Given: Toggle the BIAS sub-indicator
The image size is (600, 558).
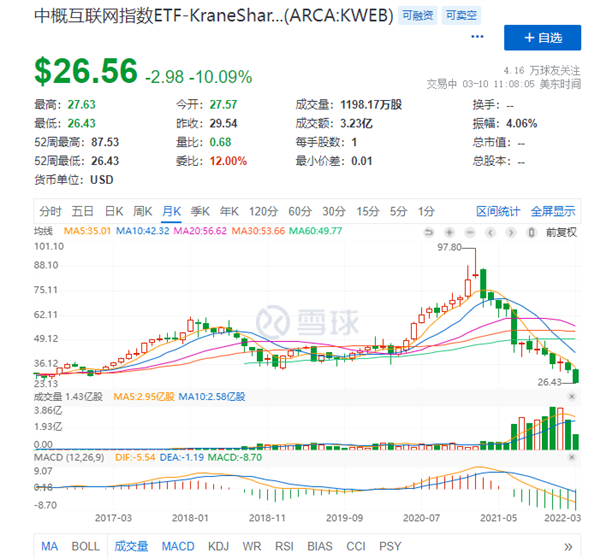Looking at the screenshot, I should tap(320, 547).
